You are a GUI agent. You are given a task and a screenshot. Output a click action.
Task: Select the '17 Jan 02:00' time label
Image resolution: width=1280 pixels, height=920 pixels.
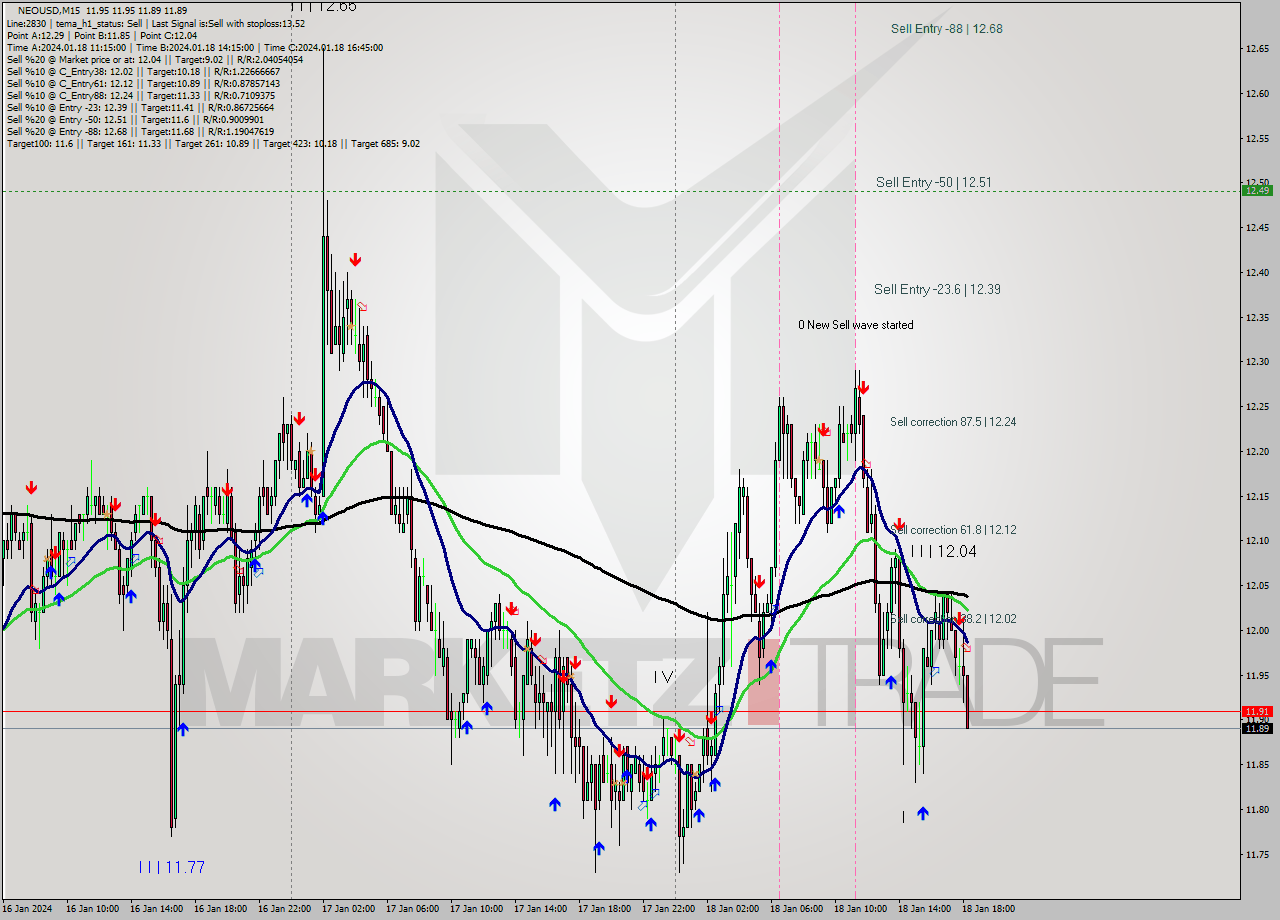point(348,909)
